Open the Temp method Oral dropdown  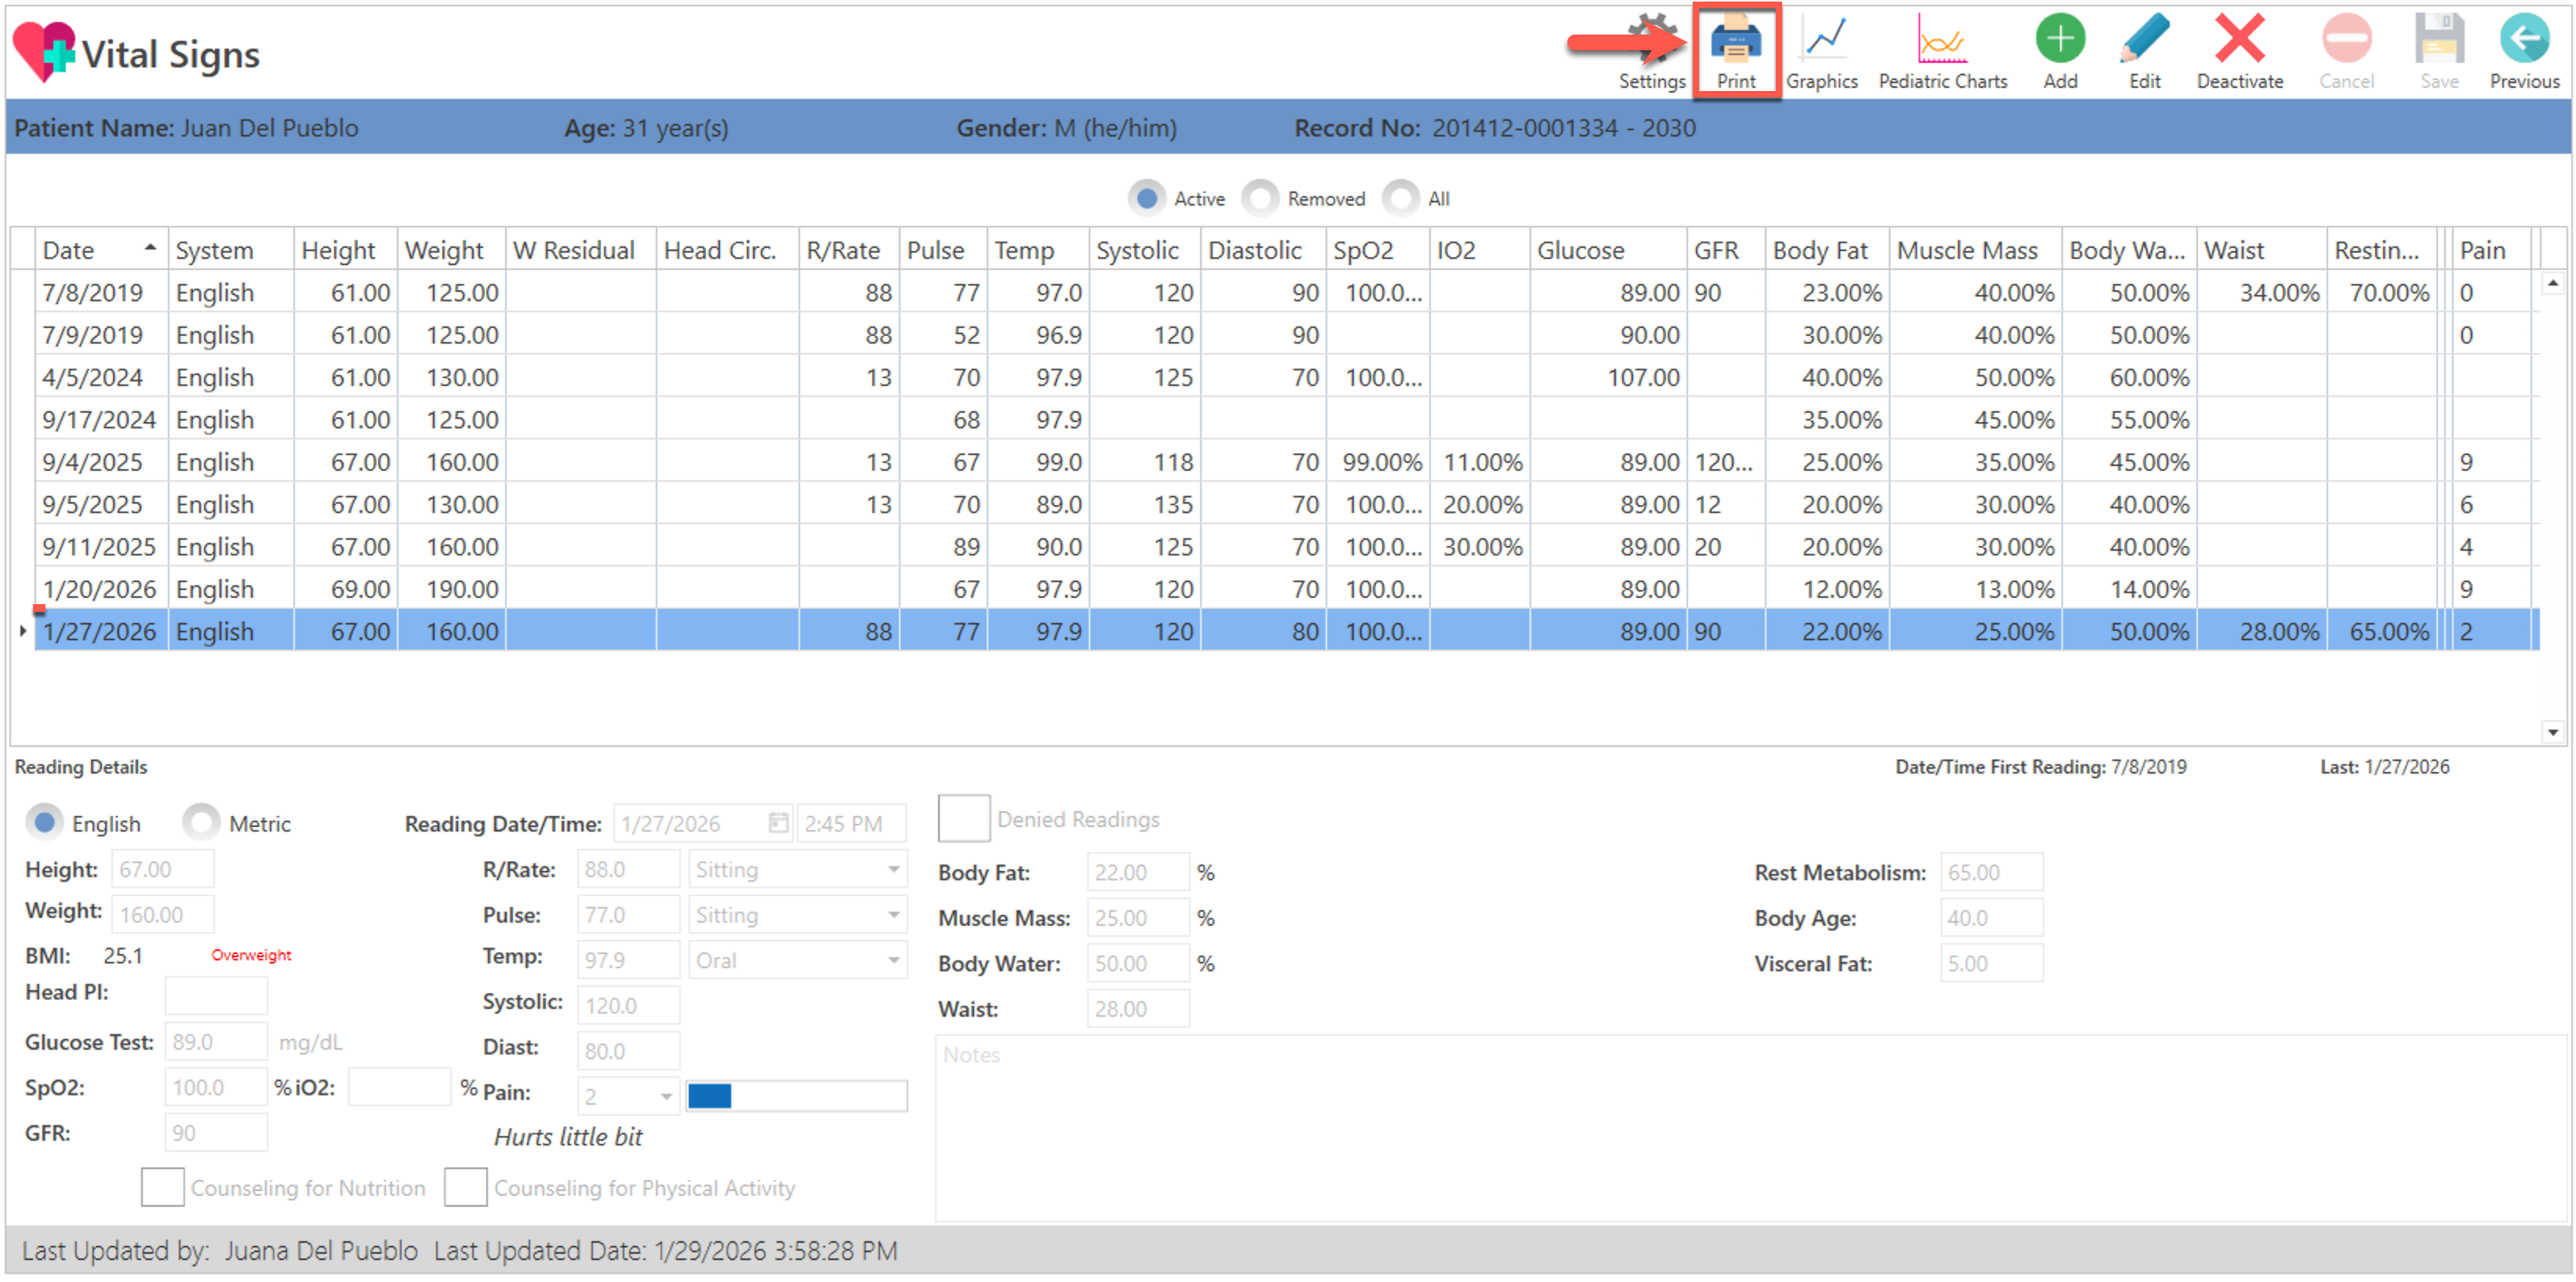893,960
